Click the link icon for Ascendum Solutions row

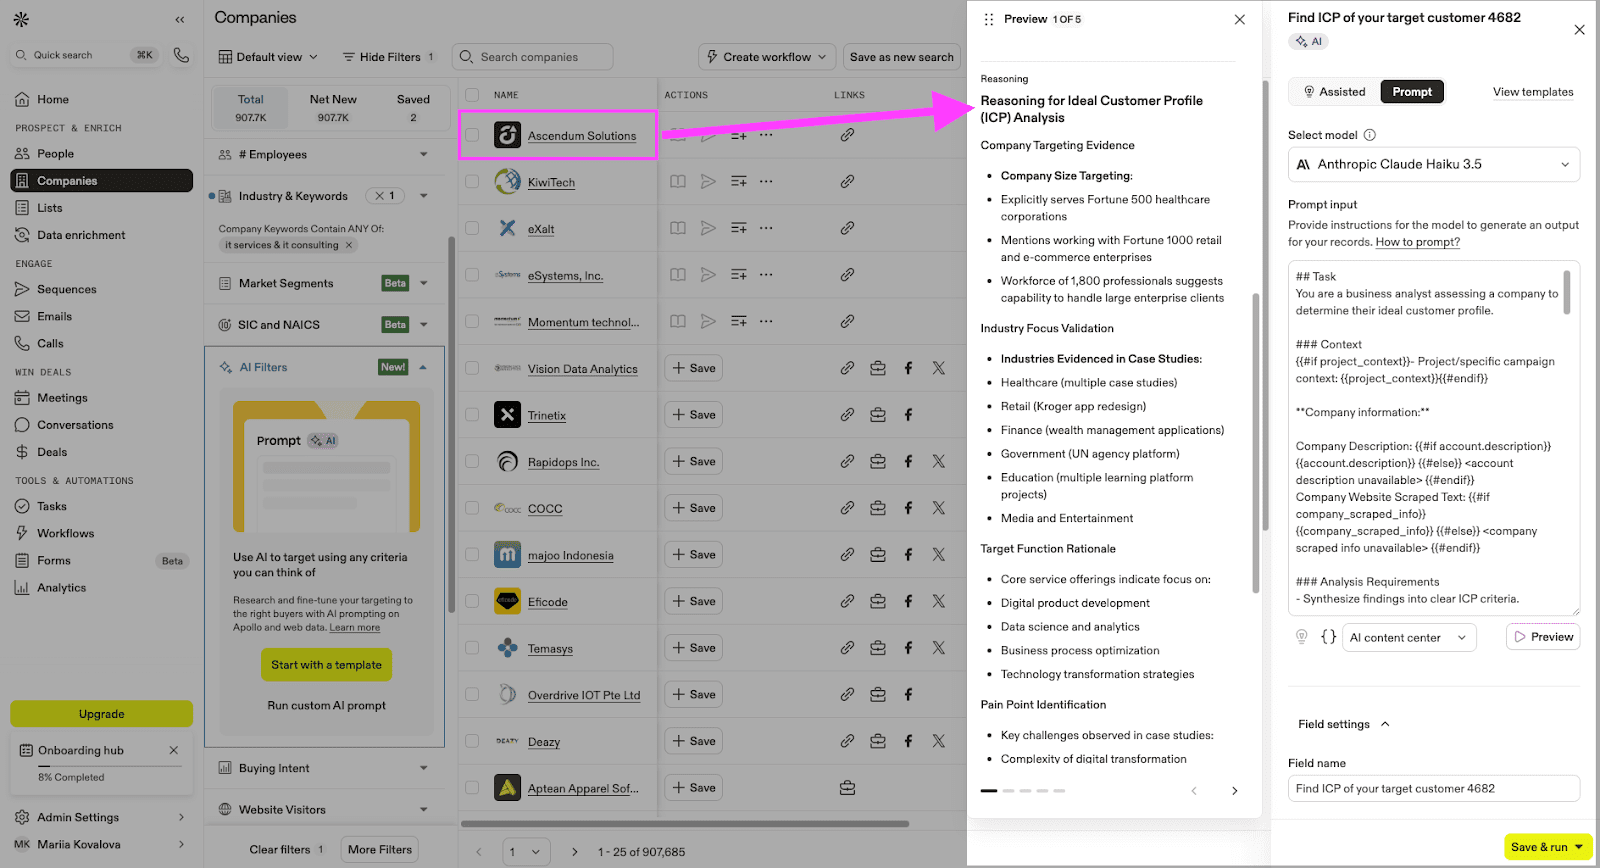coord(847,135)
